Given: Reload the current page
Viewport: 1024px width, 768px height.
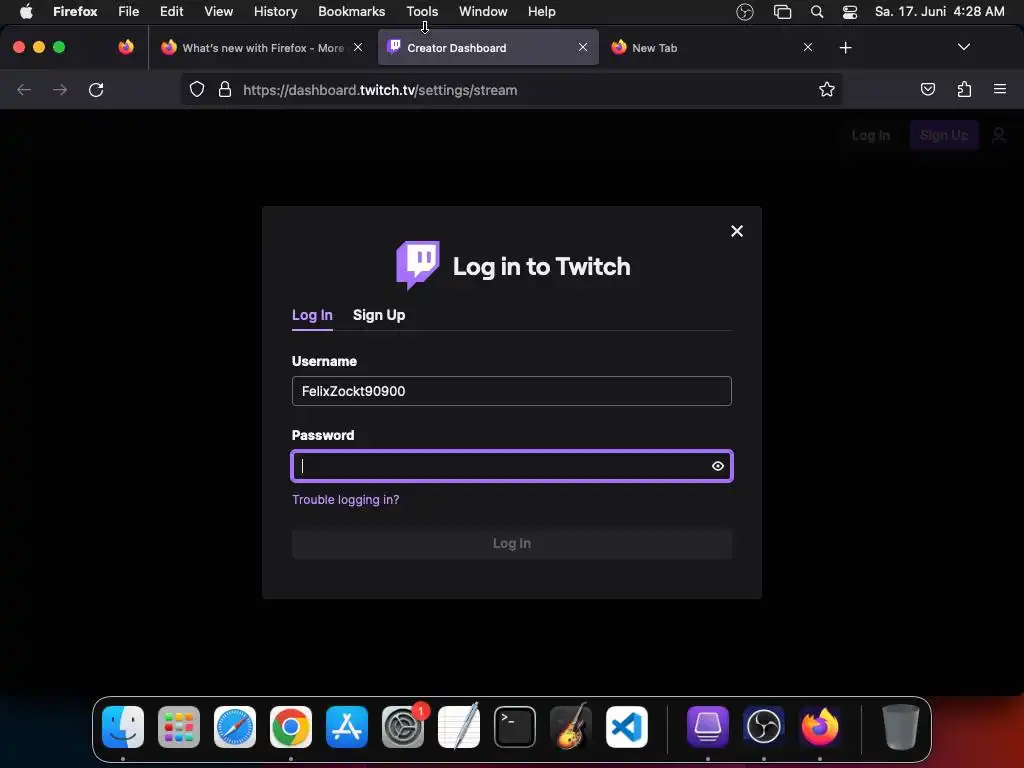Looking at the screenshot, I should point(96,89).
